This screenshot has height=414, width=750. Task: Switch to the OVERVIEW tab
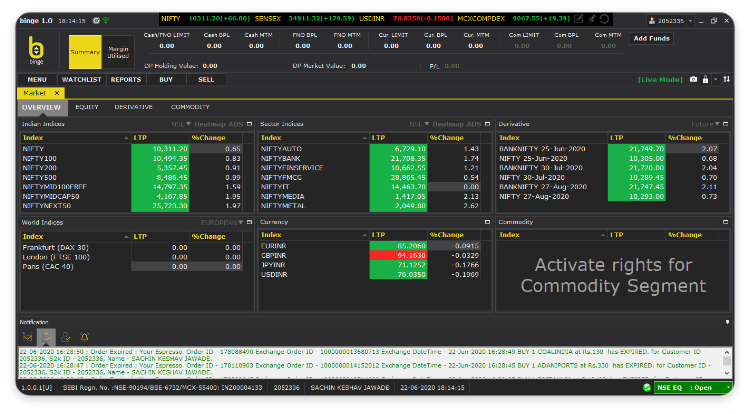[41, 108]
